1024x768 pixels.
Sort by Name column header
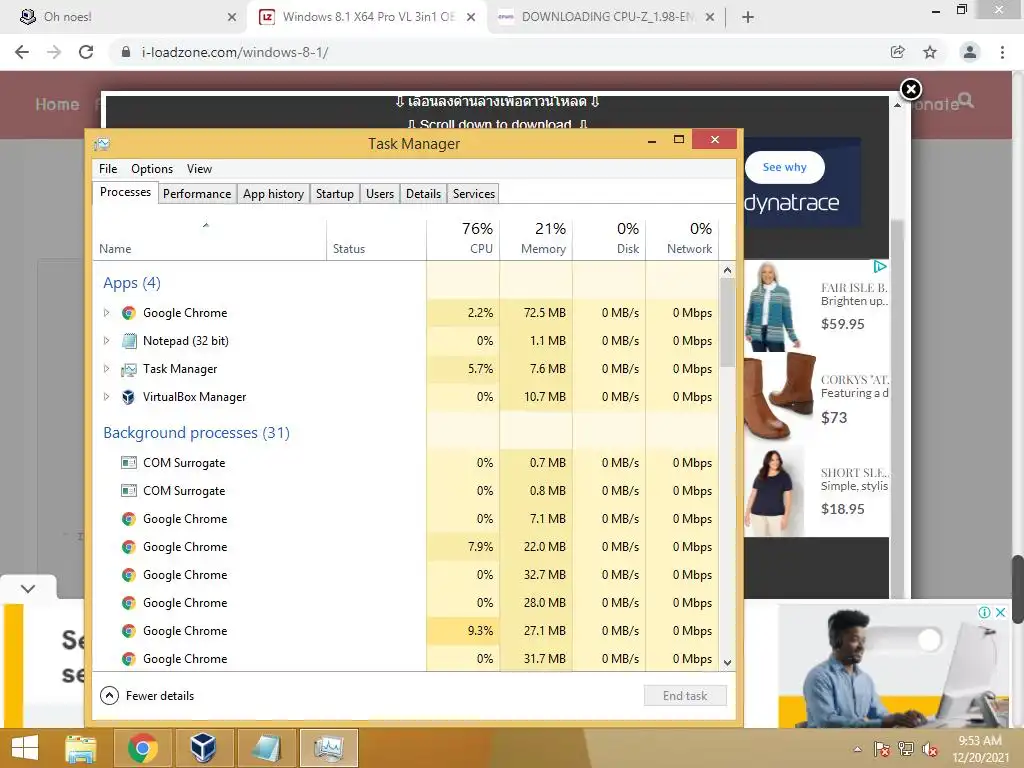[x=209, y=238]
